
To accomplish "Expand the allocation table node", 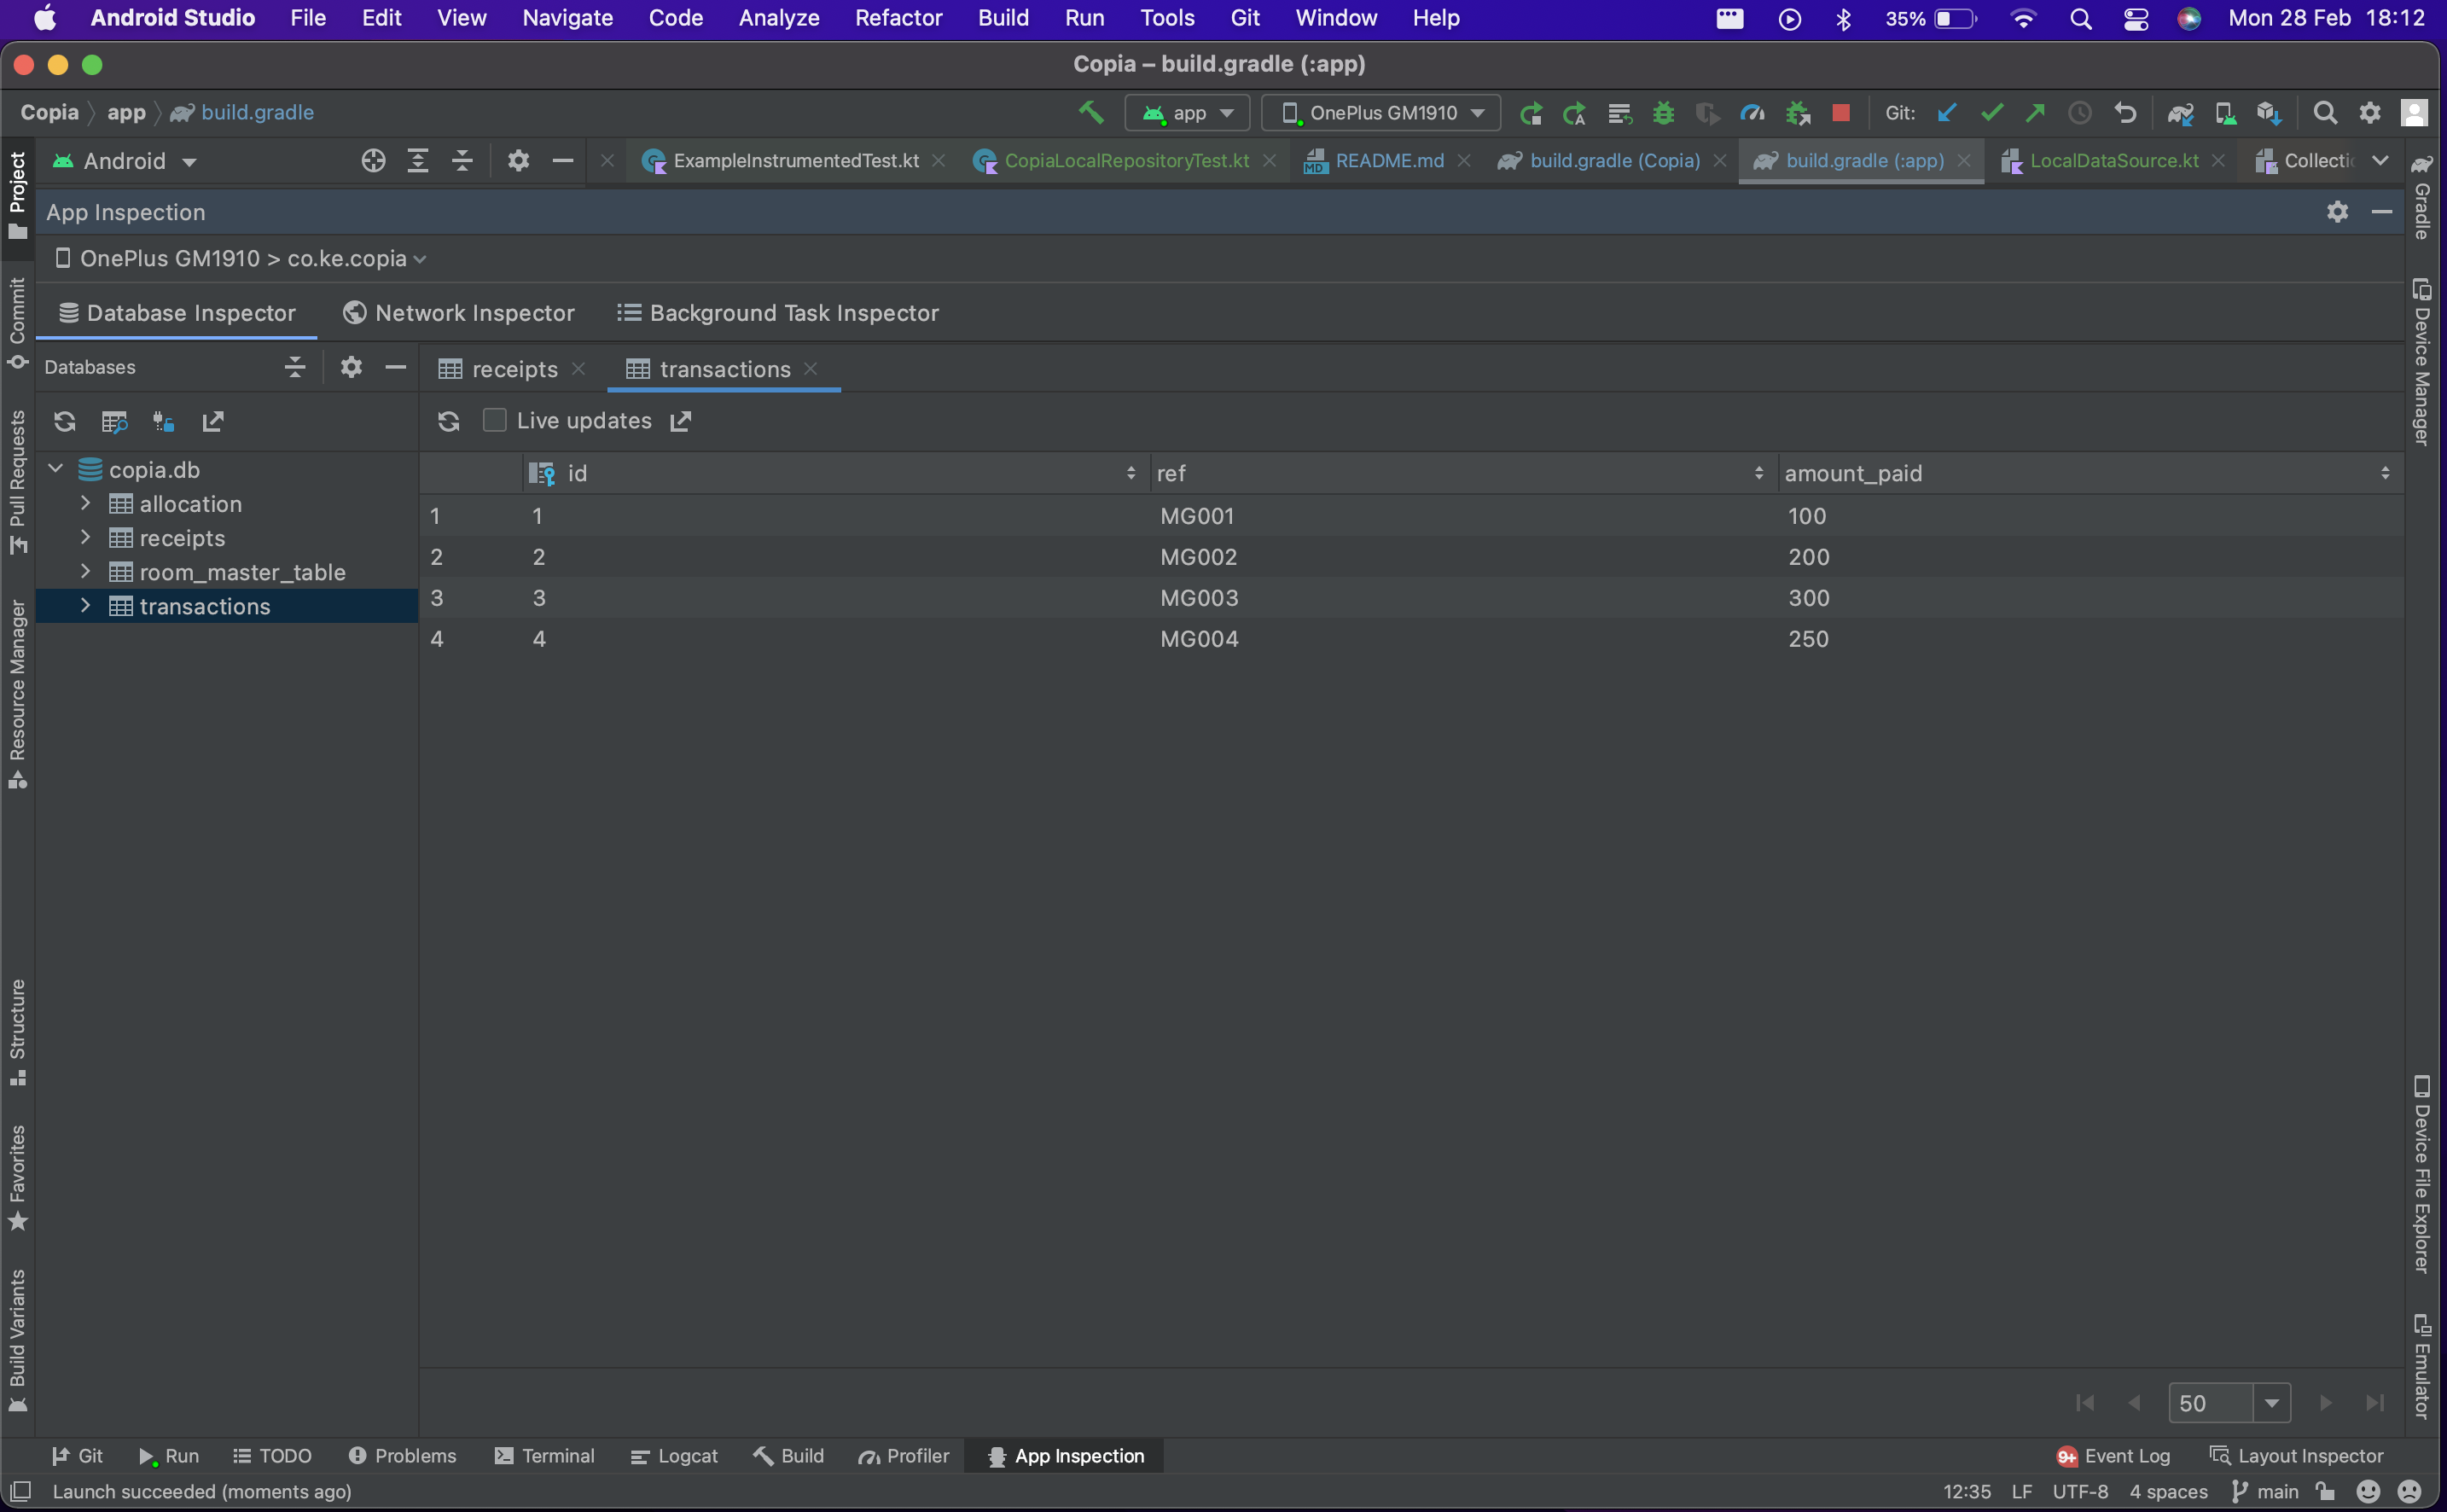I will click(x=86, y=503).
